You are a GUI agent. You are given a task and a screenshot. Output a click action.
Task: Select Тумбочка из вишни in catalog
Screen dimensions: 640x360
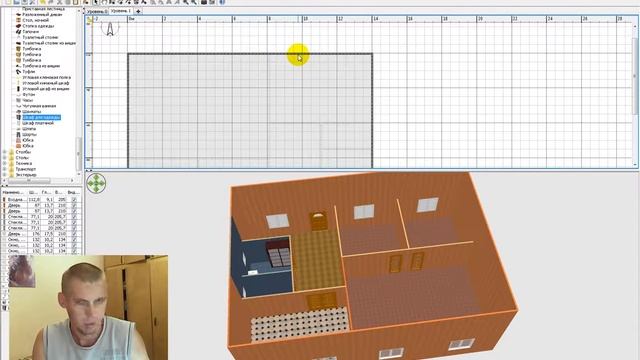[x=41, y=66]
